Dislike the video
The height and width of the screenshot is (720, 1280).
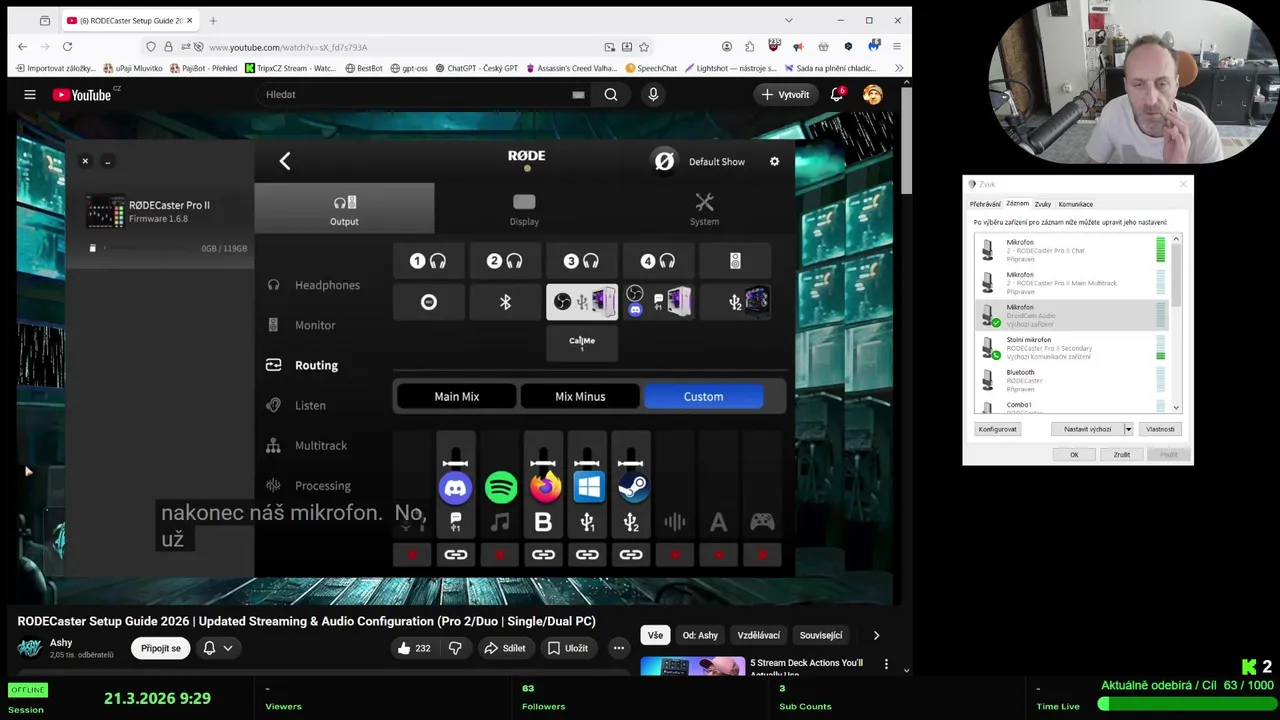pos(455,648)
